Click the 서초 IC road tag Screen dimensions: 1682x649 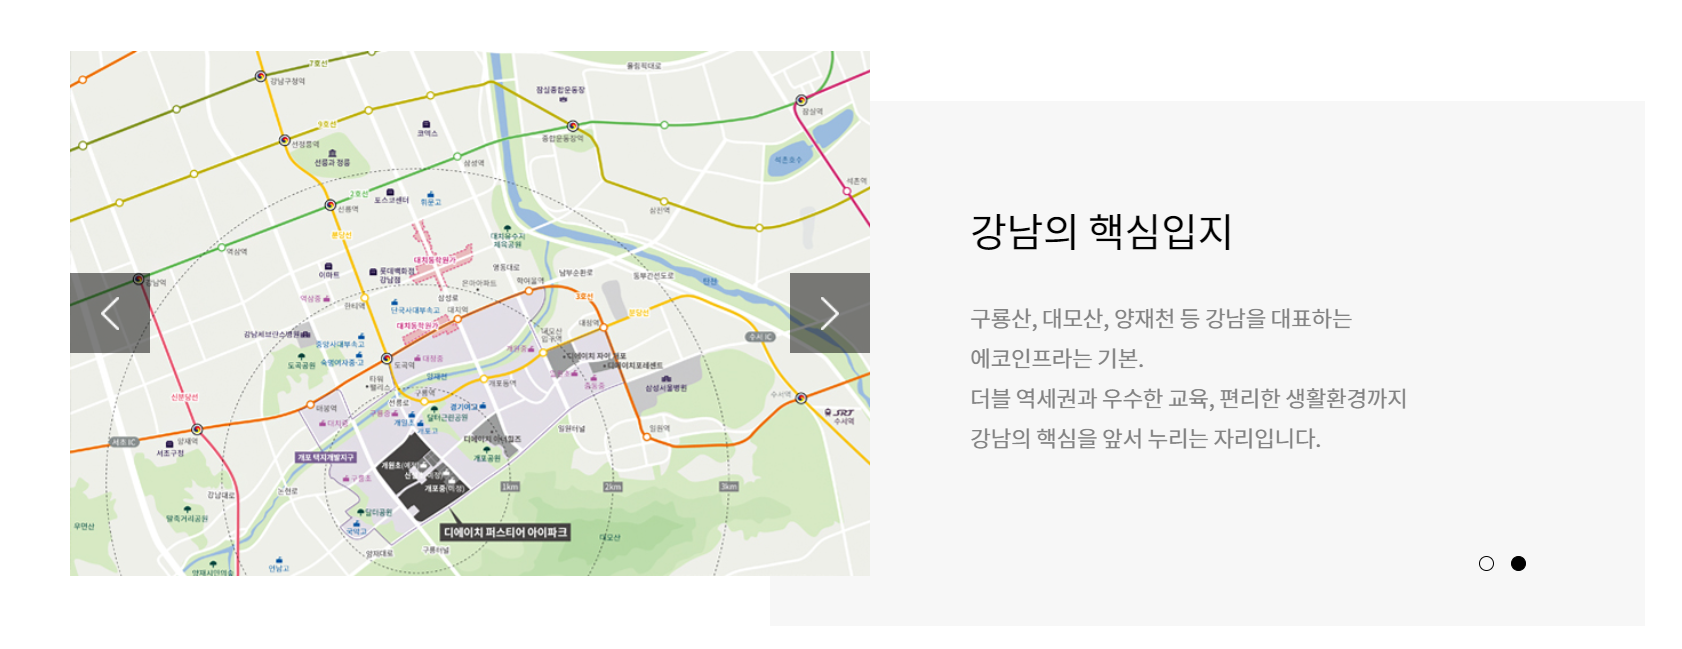tap(124, 441)
